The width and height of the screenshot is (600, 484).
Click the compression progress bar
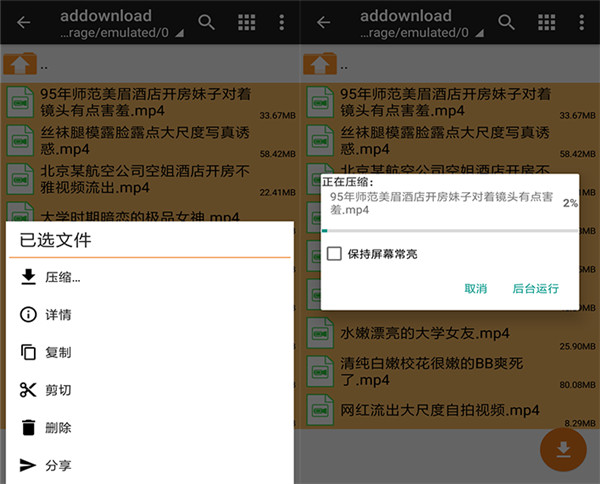coord(449,230)
